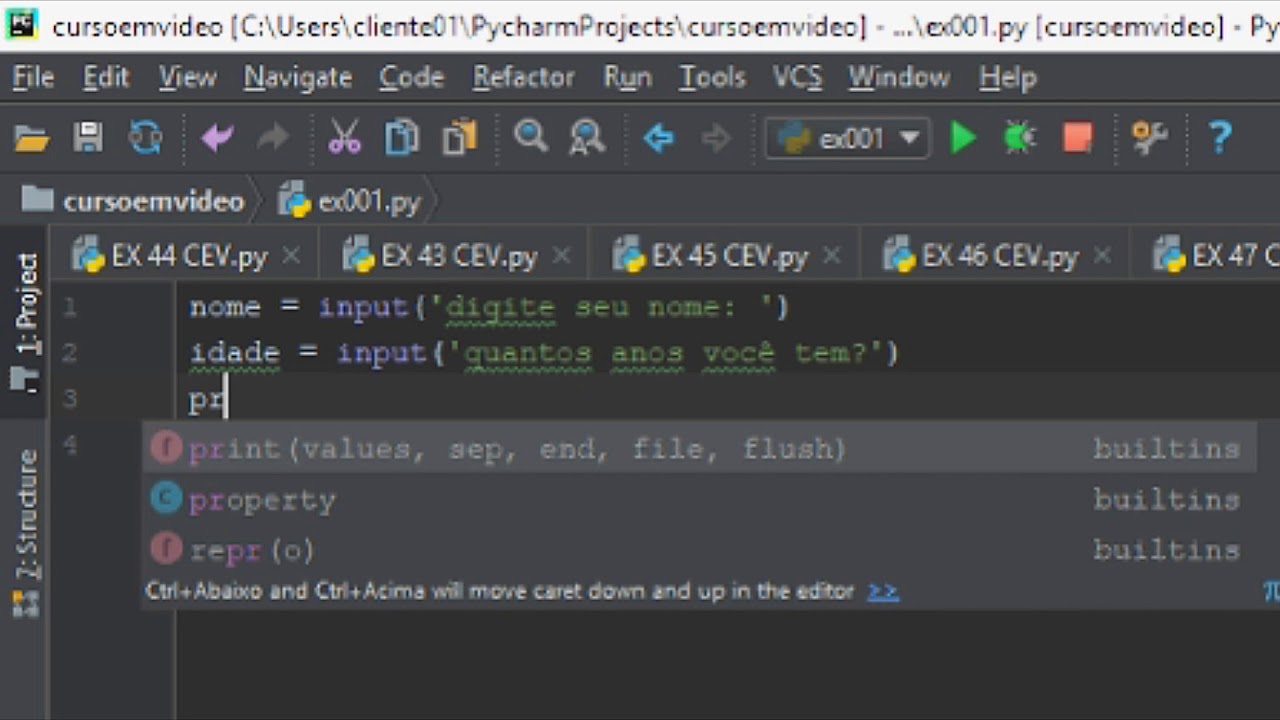Open Replace with magnifier A icon

[587, 138]
